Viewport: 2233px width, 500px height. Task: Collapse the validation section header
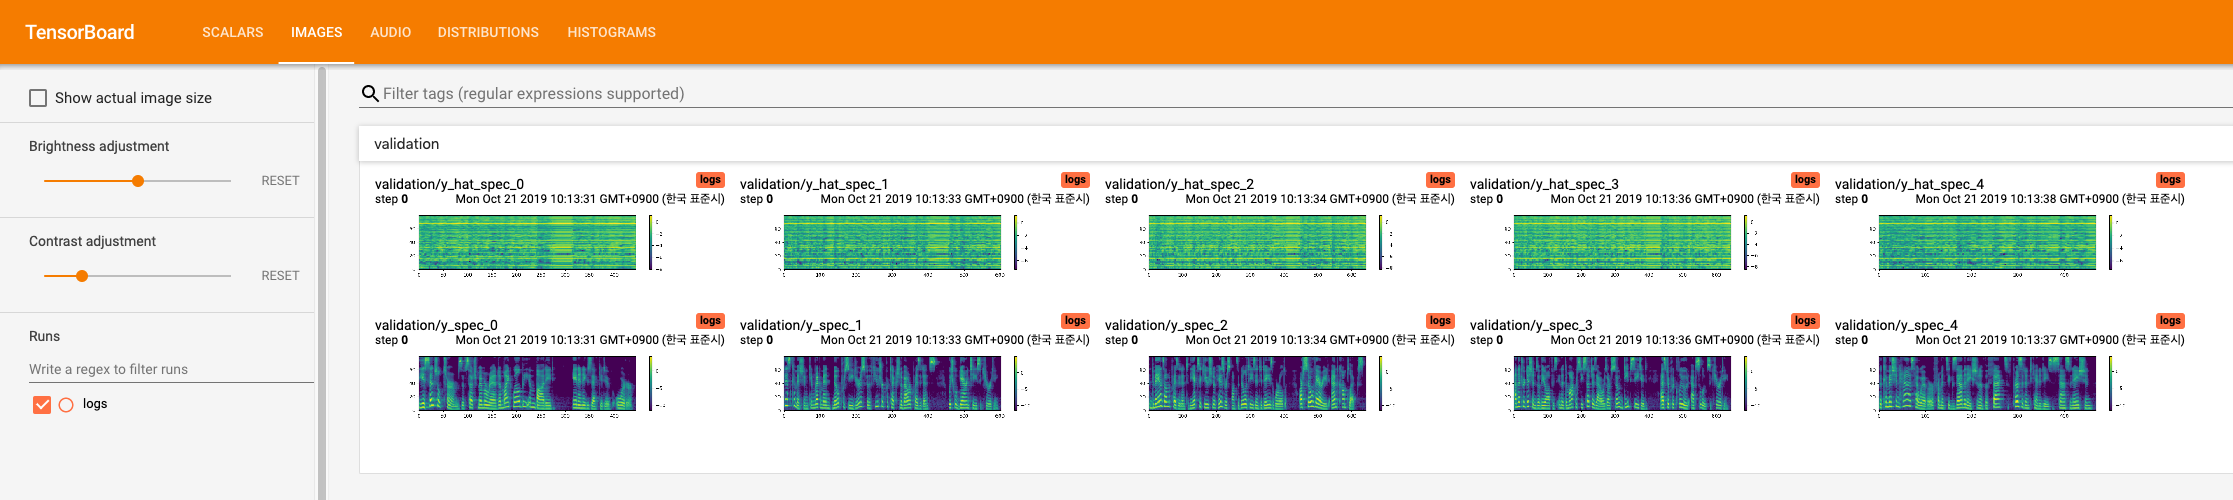[1295, 144]
